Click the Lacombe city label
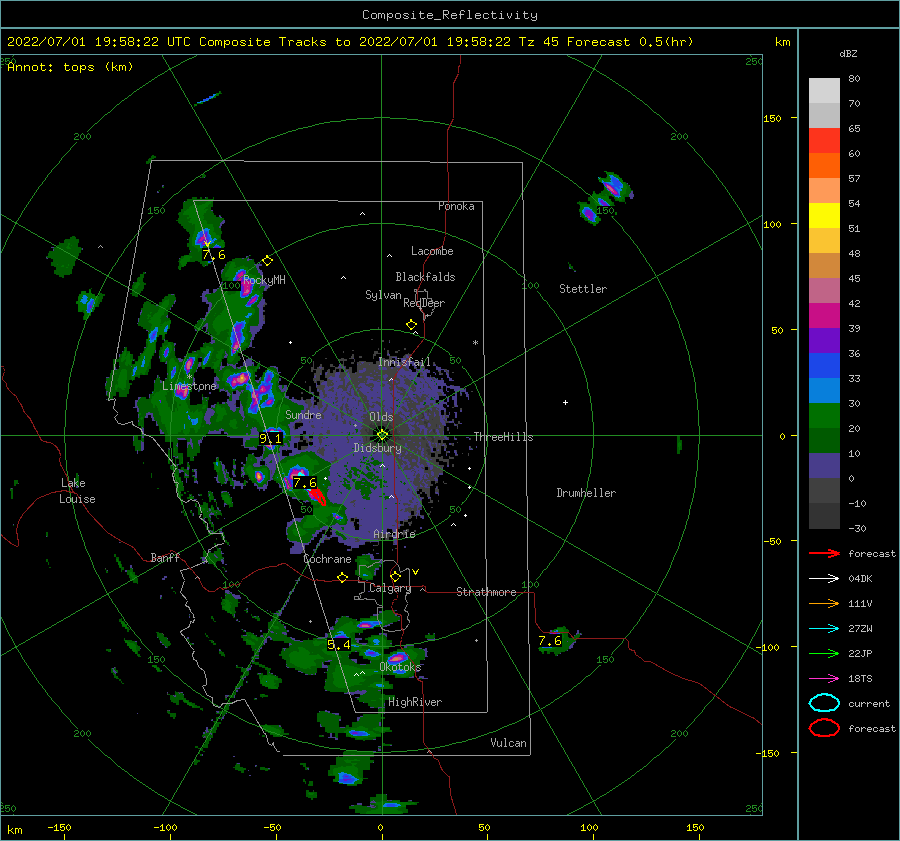The image size is (900, 841). pyautogui.click(x=432, y=251)
